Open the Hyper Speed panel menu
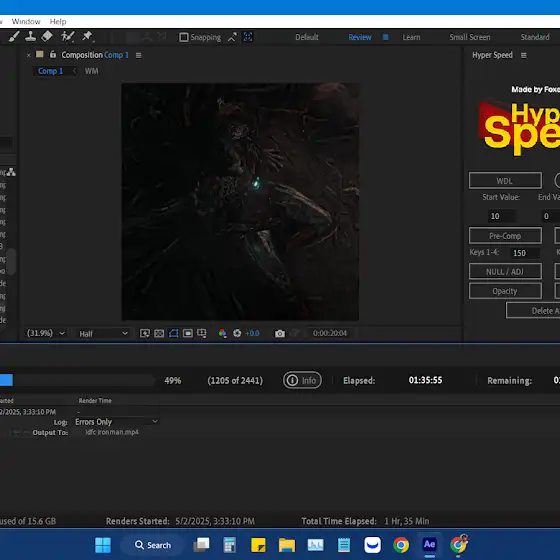Viewport: 560px width, 560px height. point(524,55)
